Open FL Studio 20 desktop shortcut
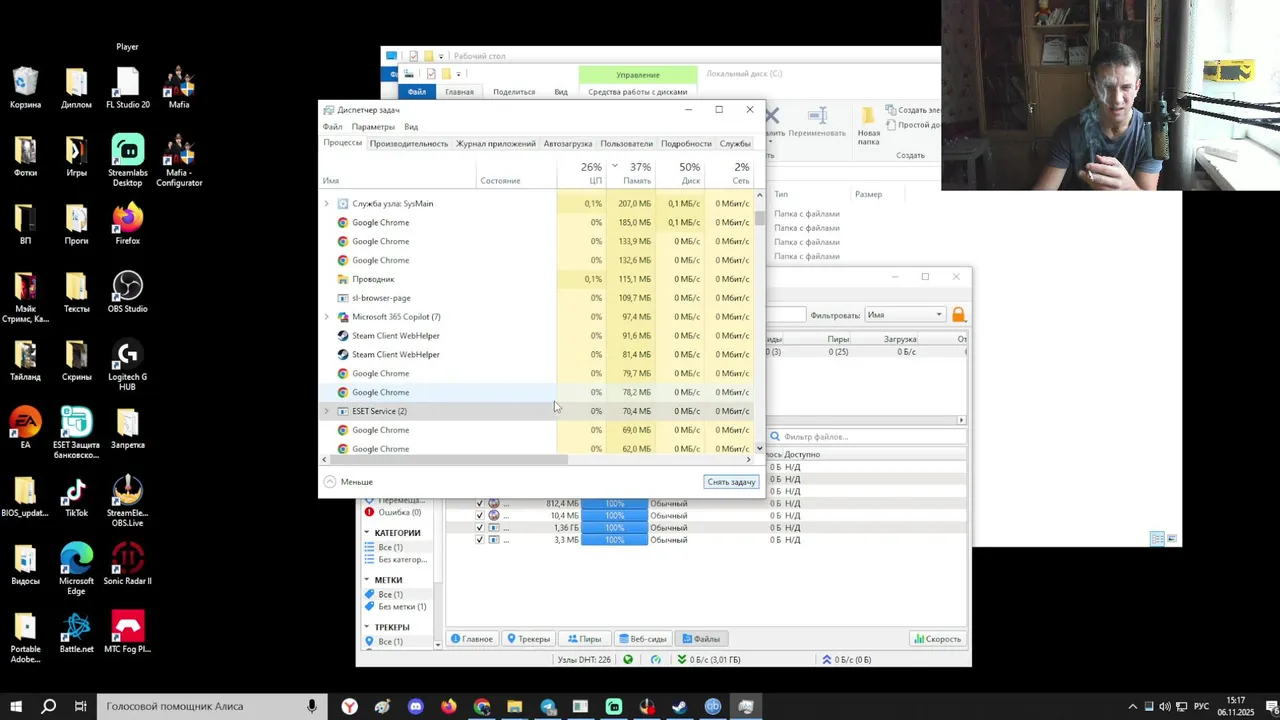 click(x=127, y=88)
